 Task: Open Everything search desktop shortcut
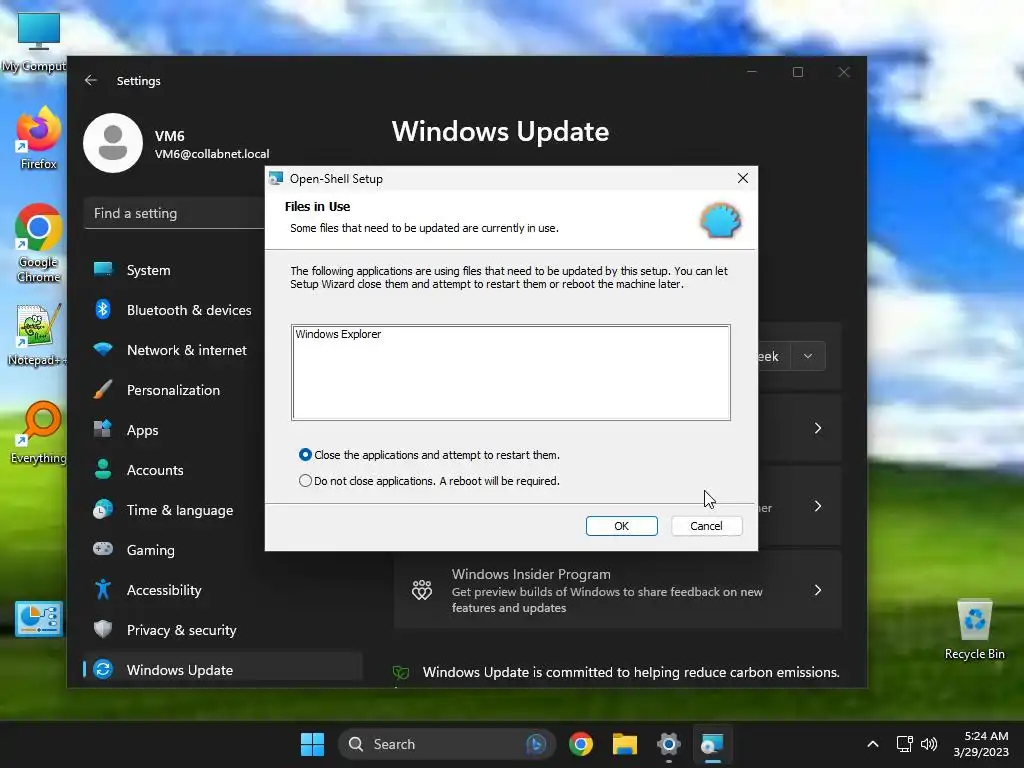pyautogui.click(x=39, y=432)
